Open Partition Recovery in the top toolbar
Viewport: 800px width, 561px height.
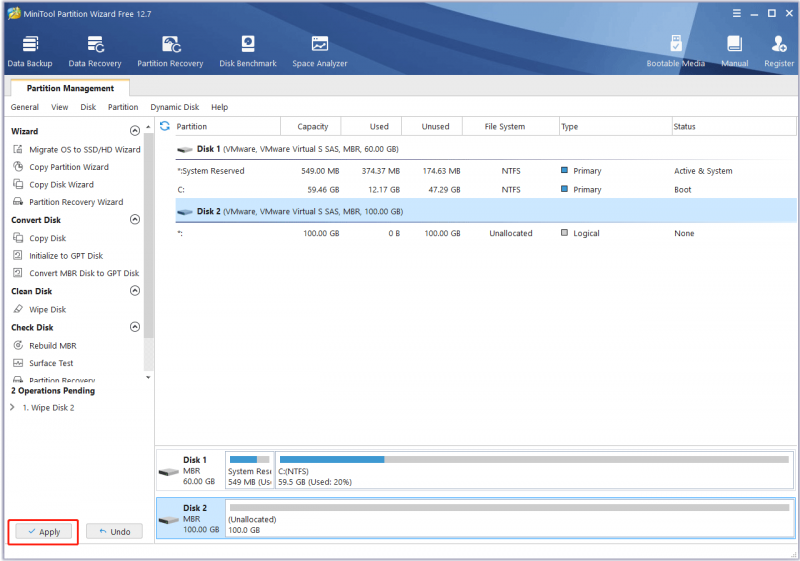click(170, 51)
